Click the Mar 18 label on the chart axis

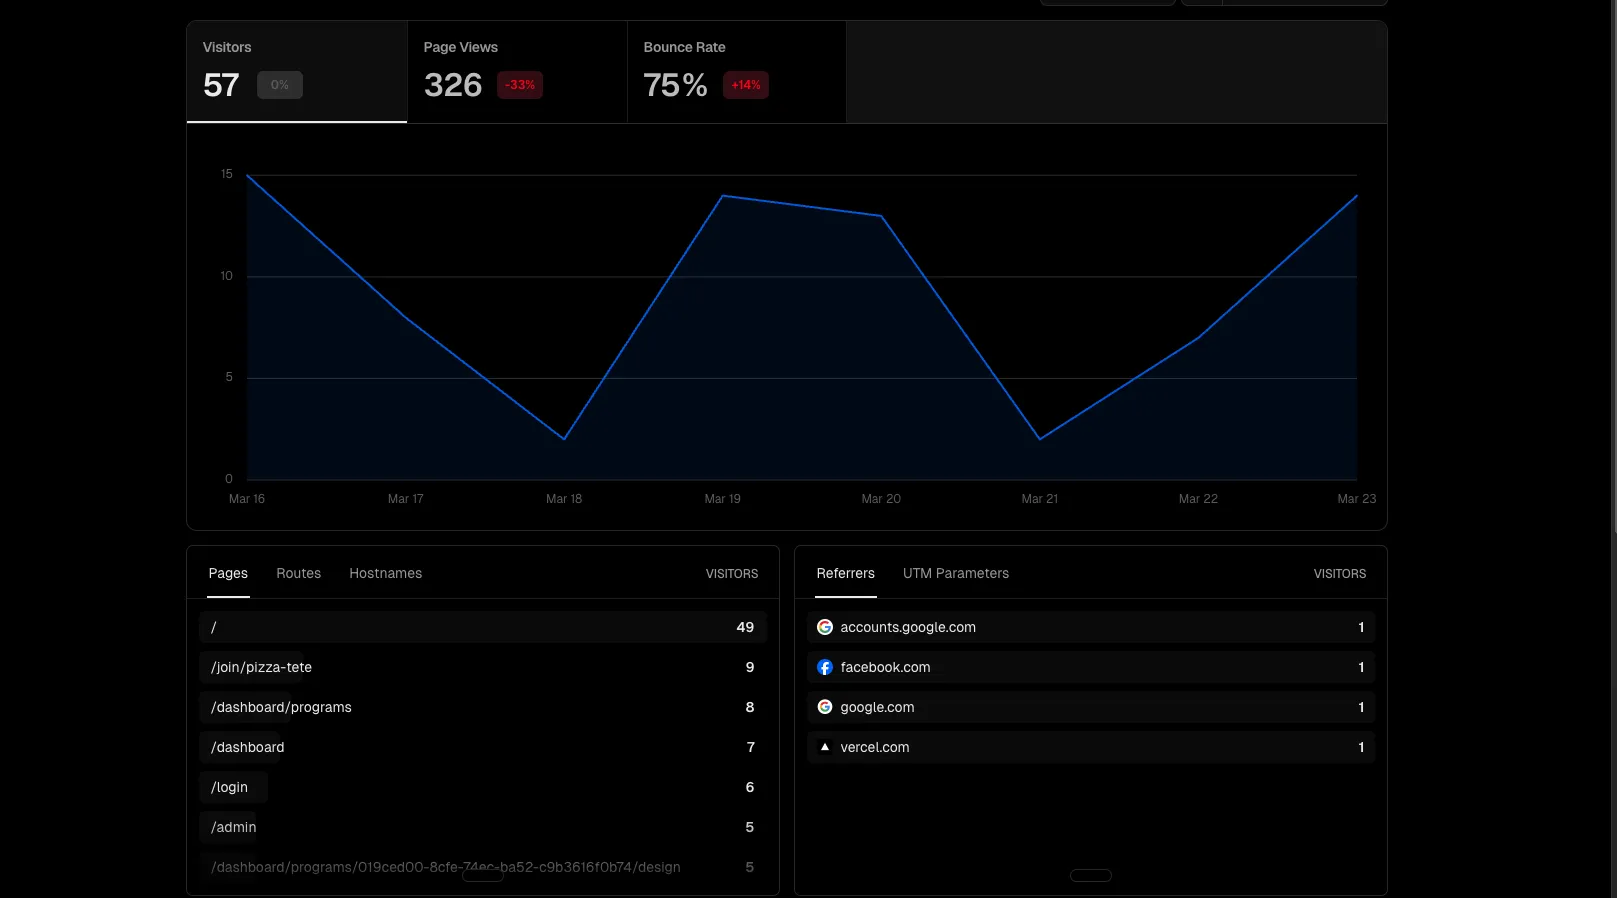564,499
